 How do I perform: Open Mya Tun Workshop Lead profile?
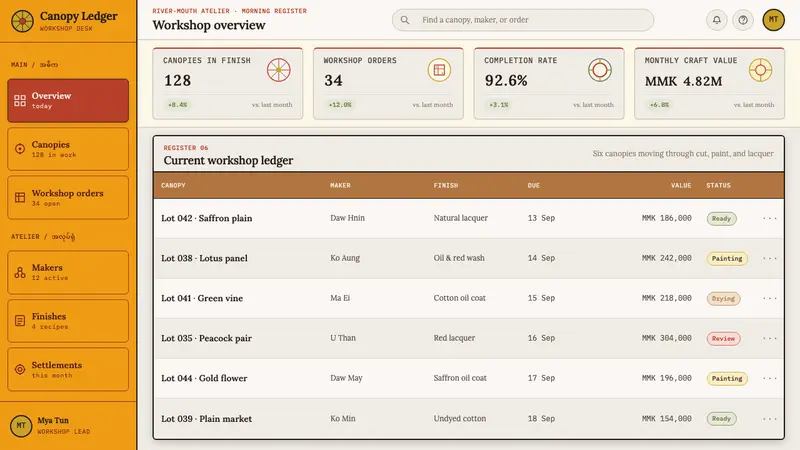[68, 426]
